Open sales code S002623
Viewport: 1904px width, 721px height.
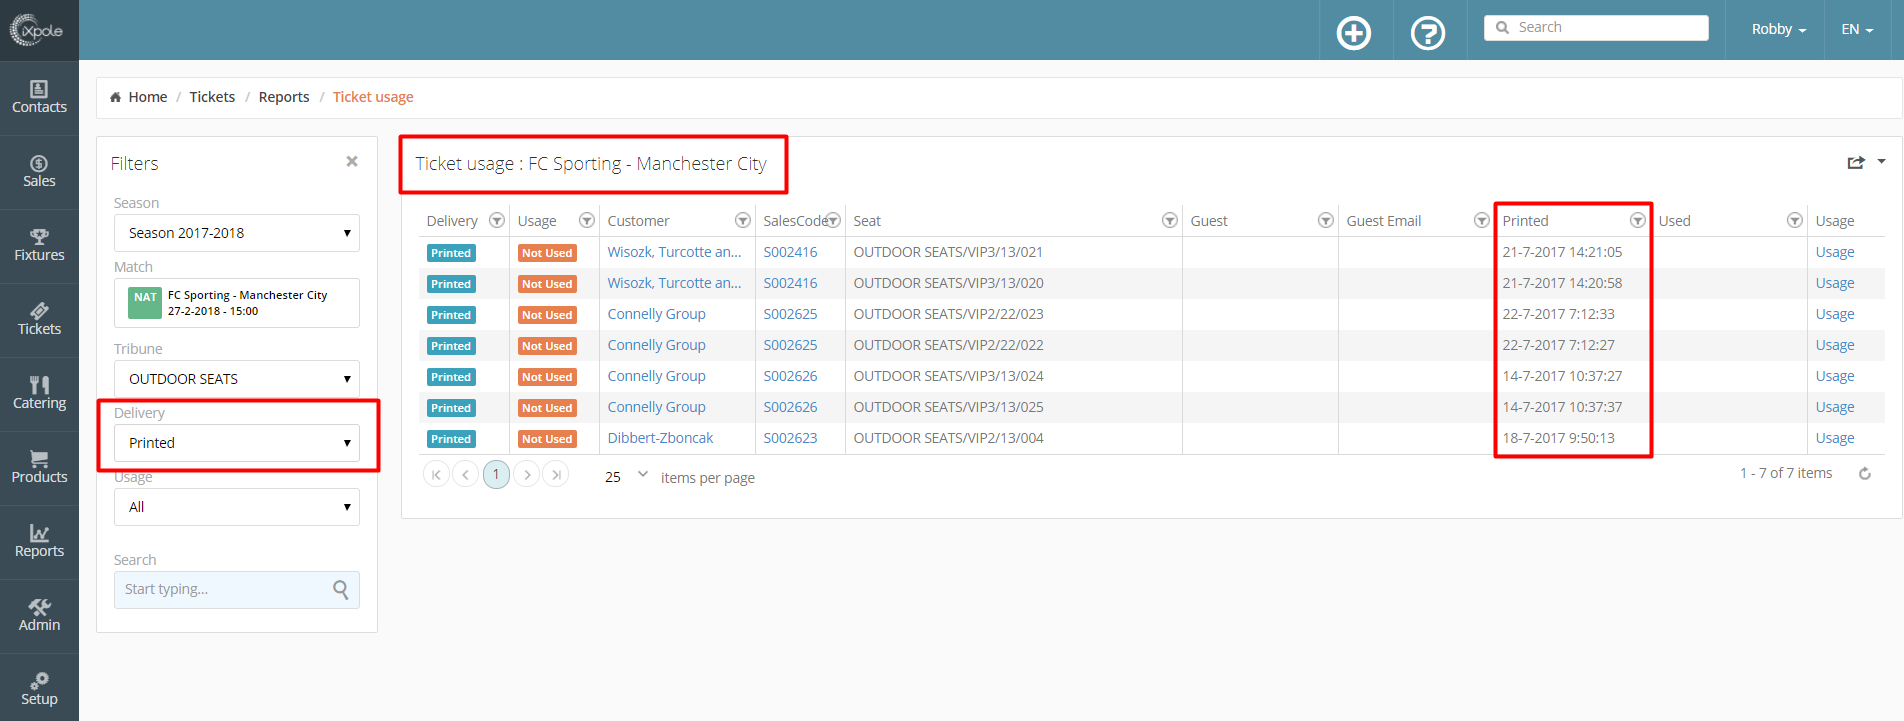[x=790, y=438]
